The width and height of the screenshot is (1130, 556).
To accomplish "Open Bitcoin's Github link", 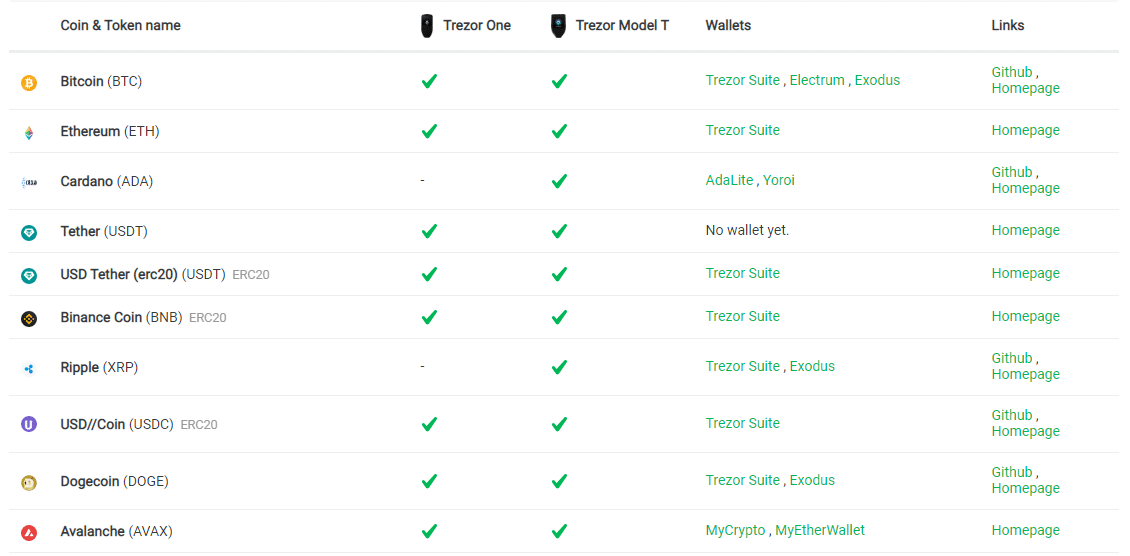I will [1012, 73].
